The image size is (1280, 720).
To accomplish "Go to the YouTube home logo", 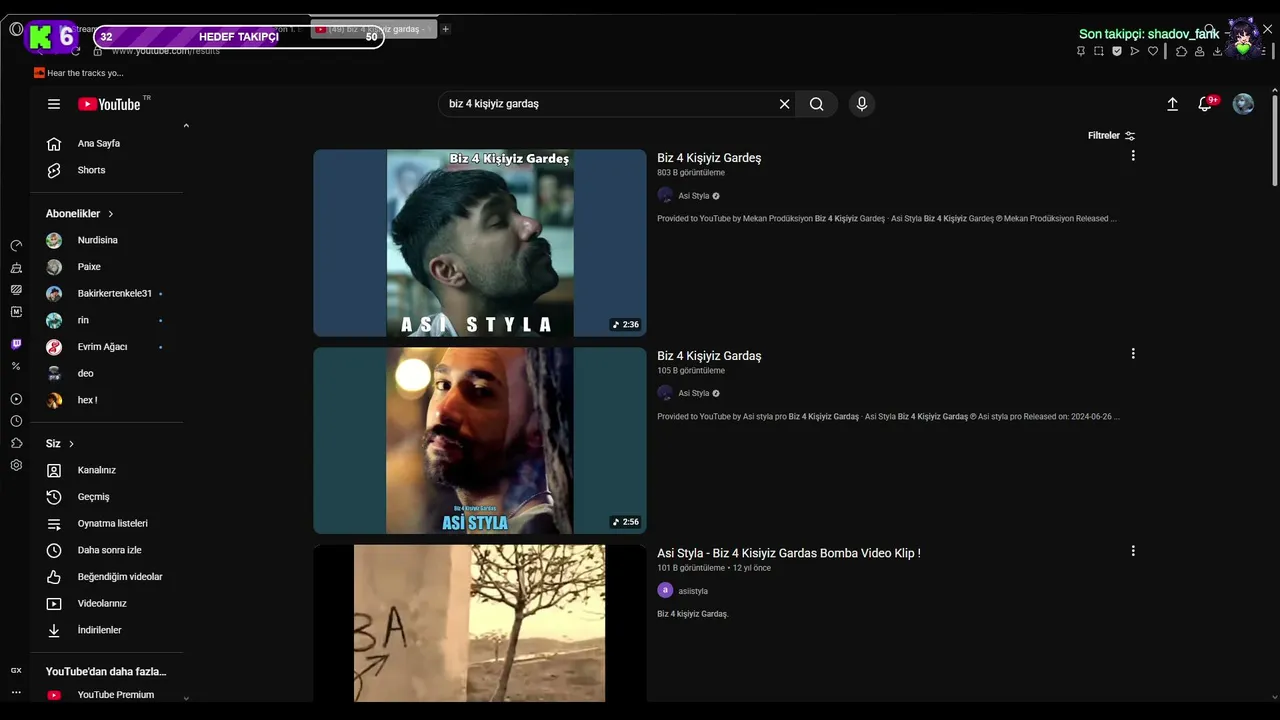I will 110,104.
